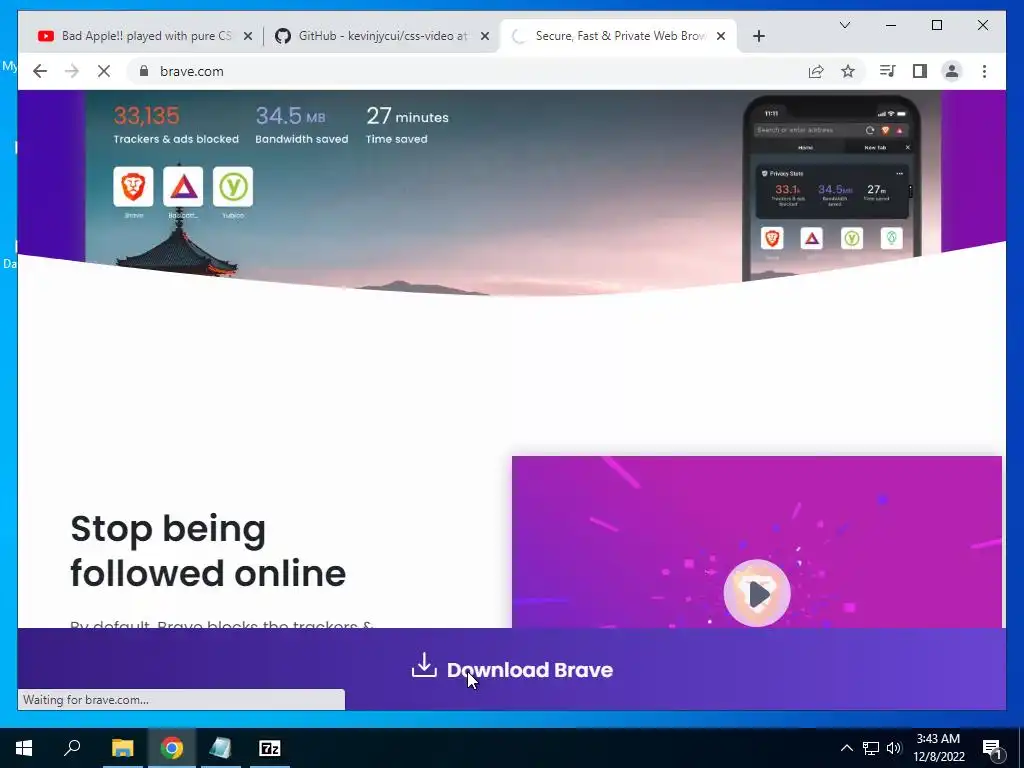This screenshot has height=768, width=1024.
Task: Click the 34.5 MB bandwidth saved stat
Action: [x=301, y=125]
